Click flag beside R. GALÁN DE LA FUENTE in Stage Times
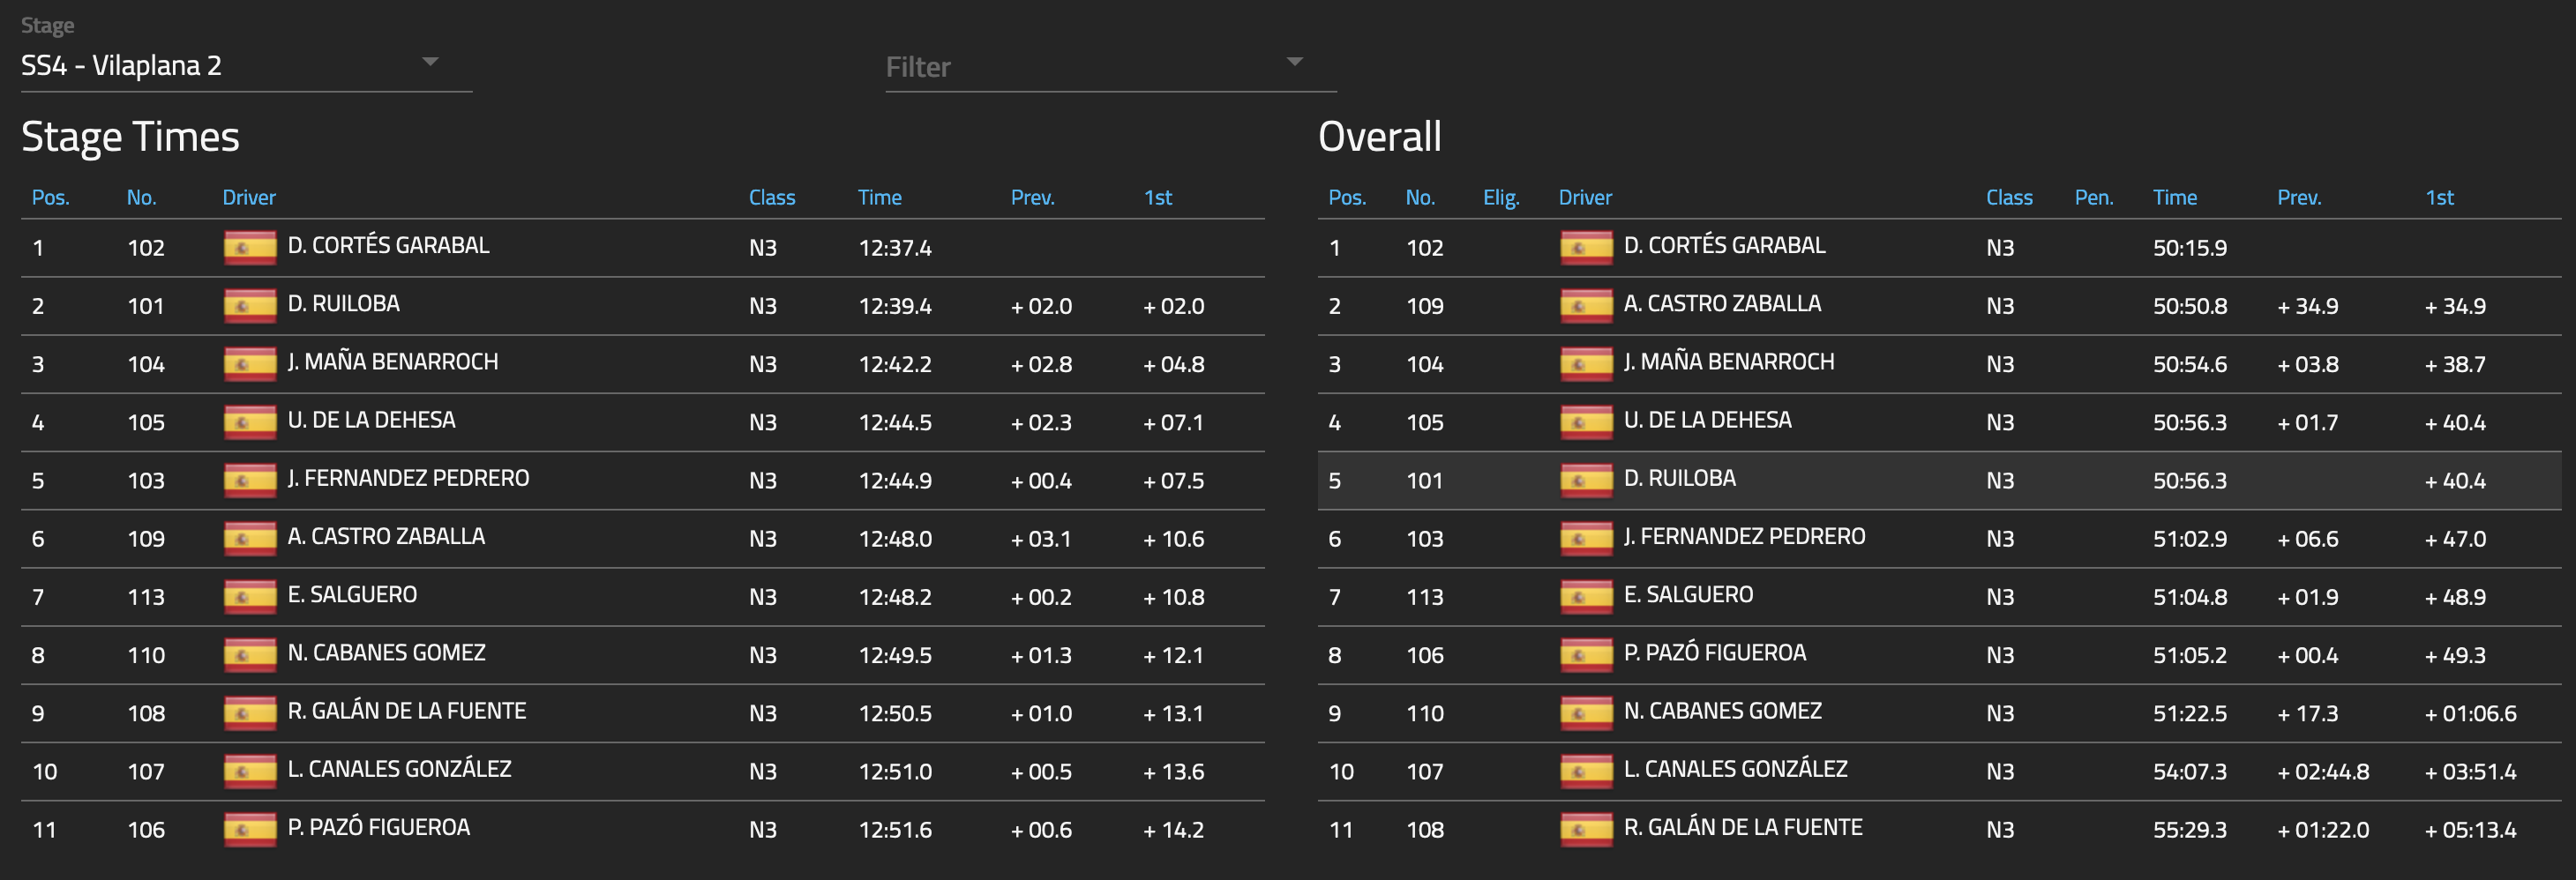 click(x=250, y=712)
